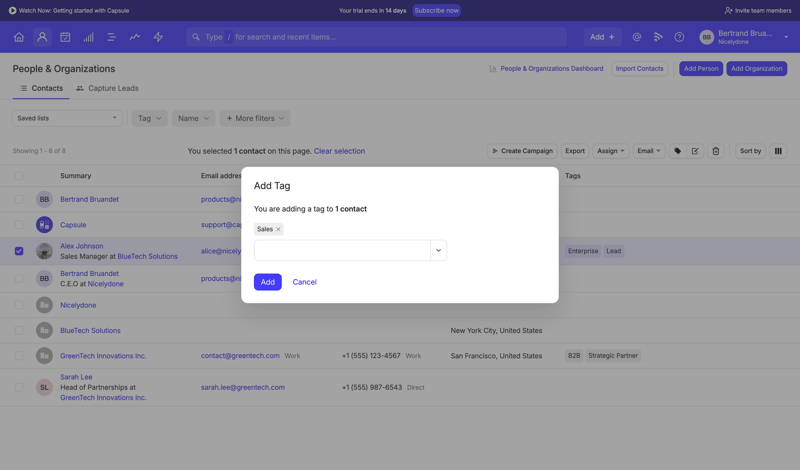800x470 pixels.
Task: Check the BlueTech Solutions row checkbox
Action: (x=19, y=330)
